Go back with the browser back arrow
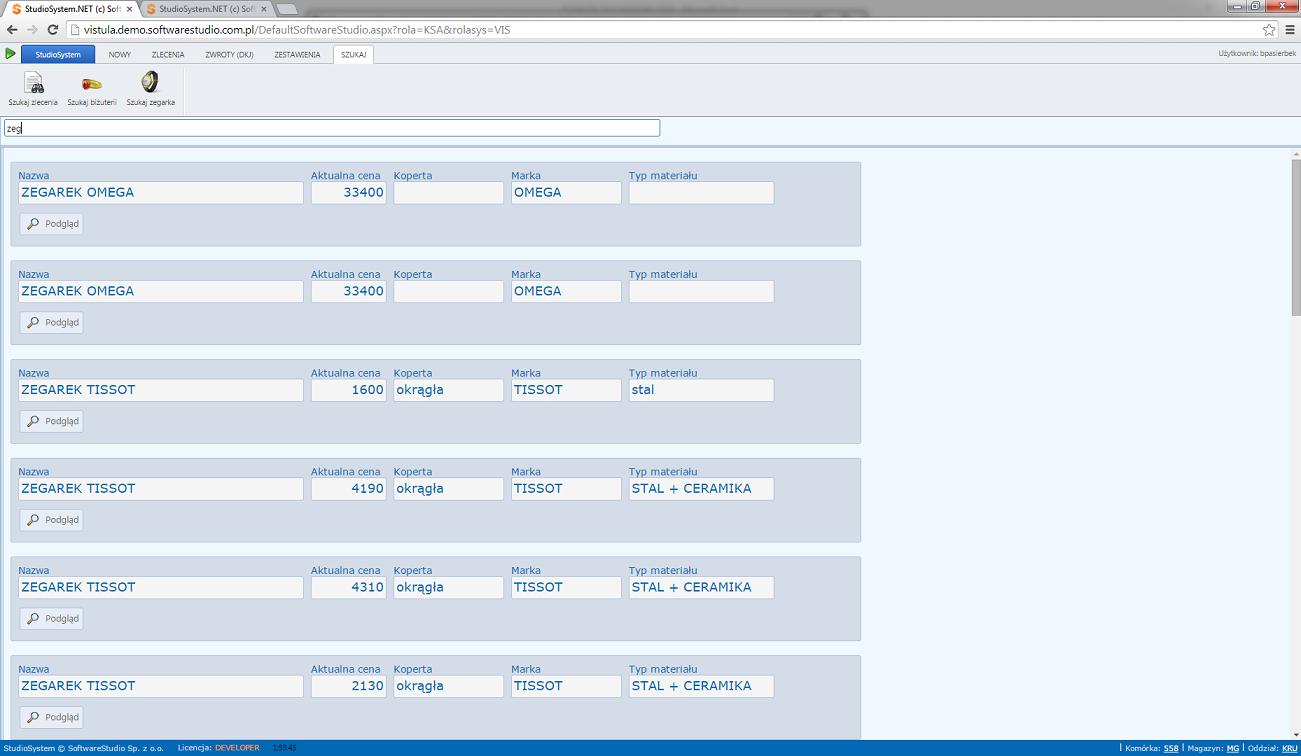This screenshot has width=1301, height=756. [12, 30]
